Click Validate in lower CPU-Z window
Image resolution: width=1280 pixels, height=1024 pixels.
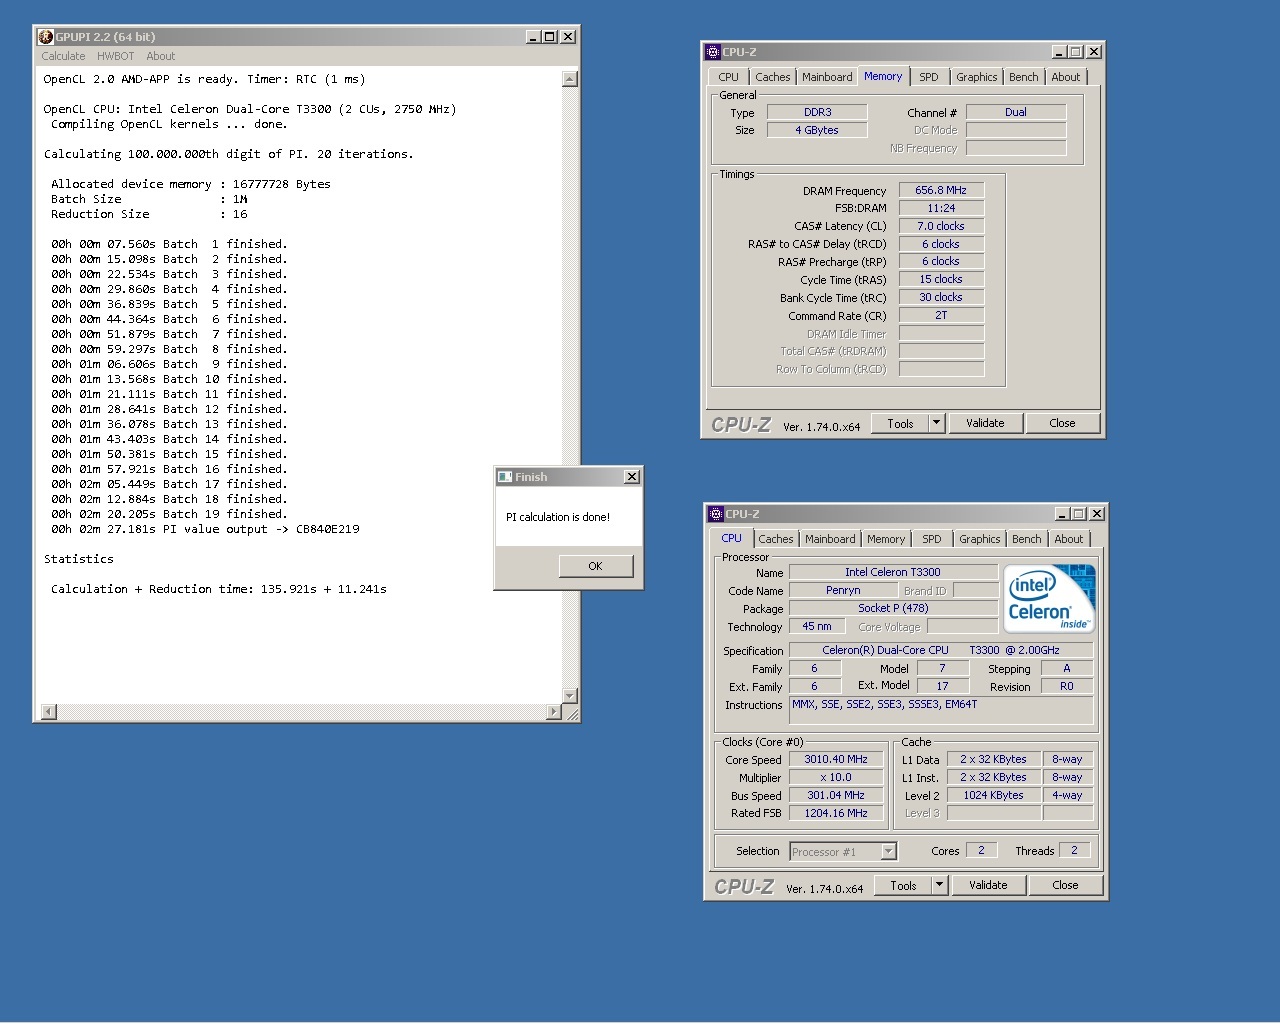[x=988, y=885]
